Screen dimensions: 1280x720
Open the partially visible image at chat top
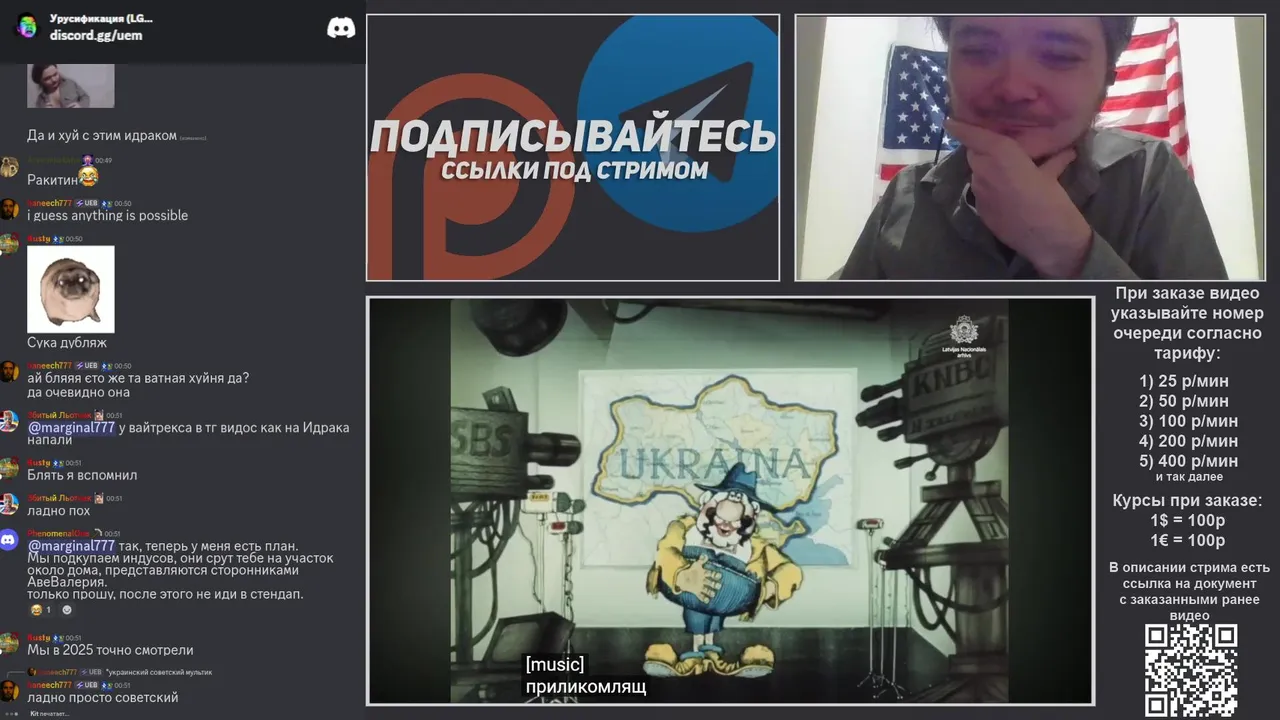[x=70, y=86]
